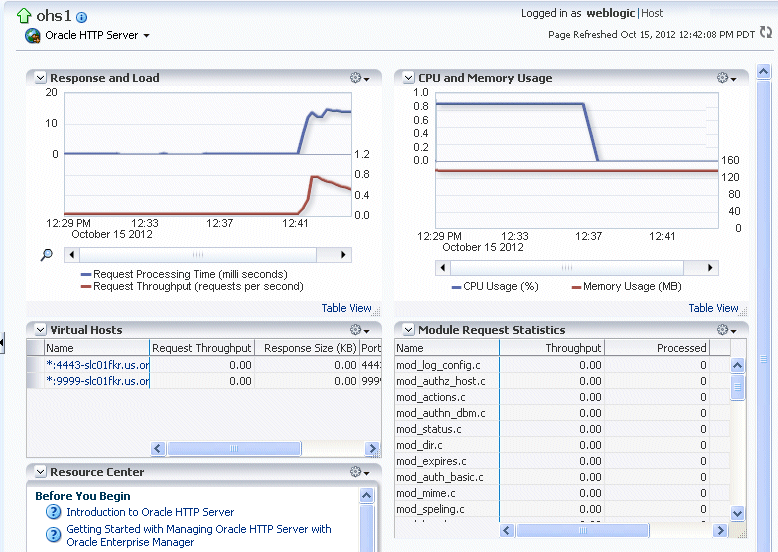Select the mod_status.c row
Image resolution: width=778 pixels, height=552 pixels.
(562, 429)
